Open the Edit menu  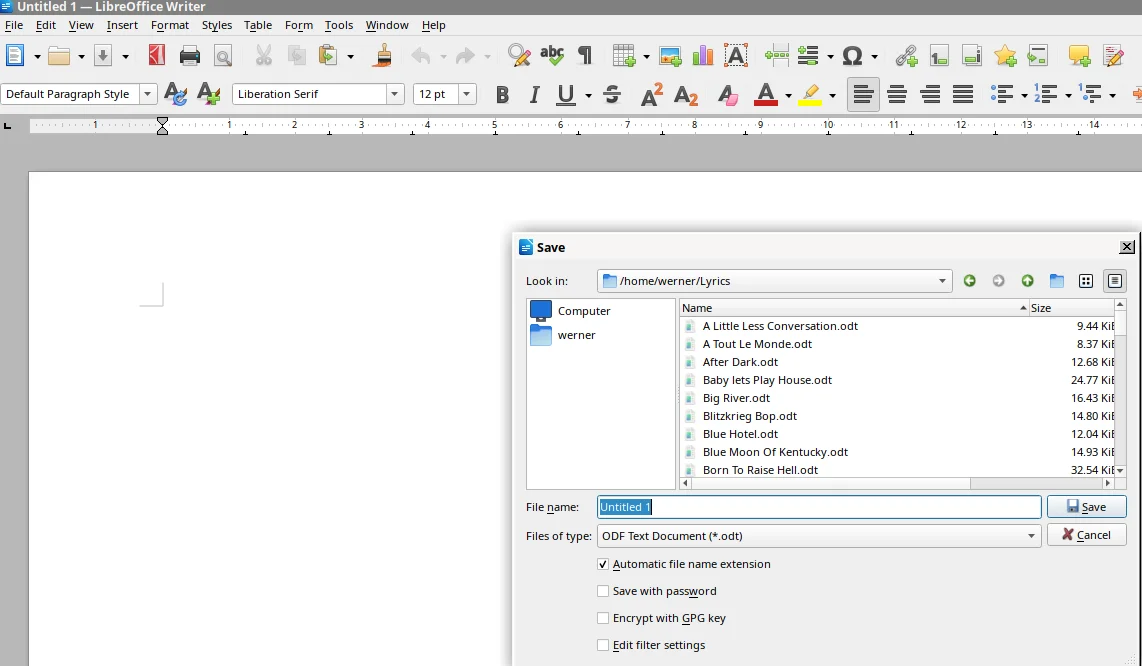pyautogui.click(x=46, y=25)
